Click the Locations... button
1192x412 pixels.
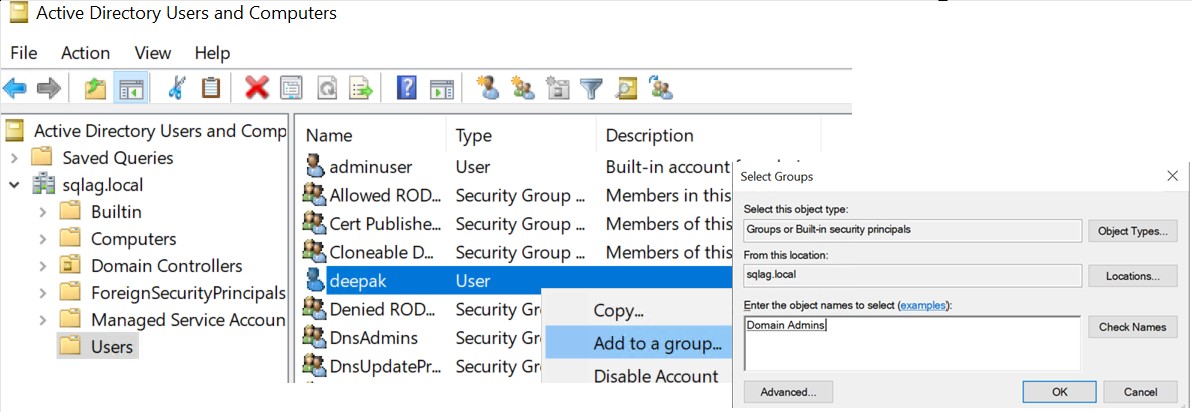coord(1133,276)
